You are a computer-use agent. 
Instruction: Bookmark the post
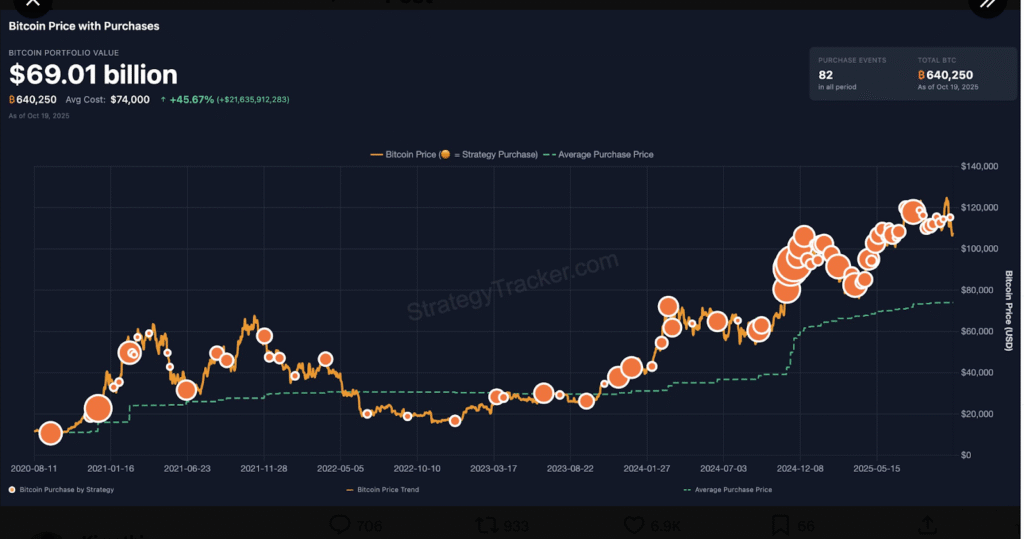point(781,525)
